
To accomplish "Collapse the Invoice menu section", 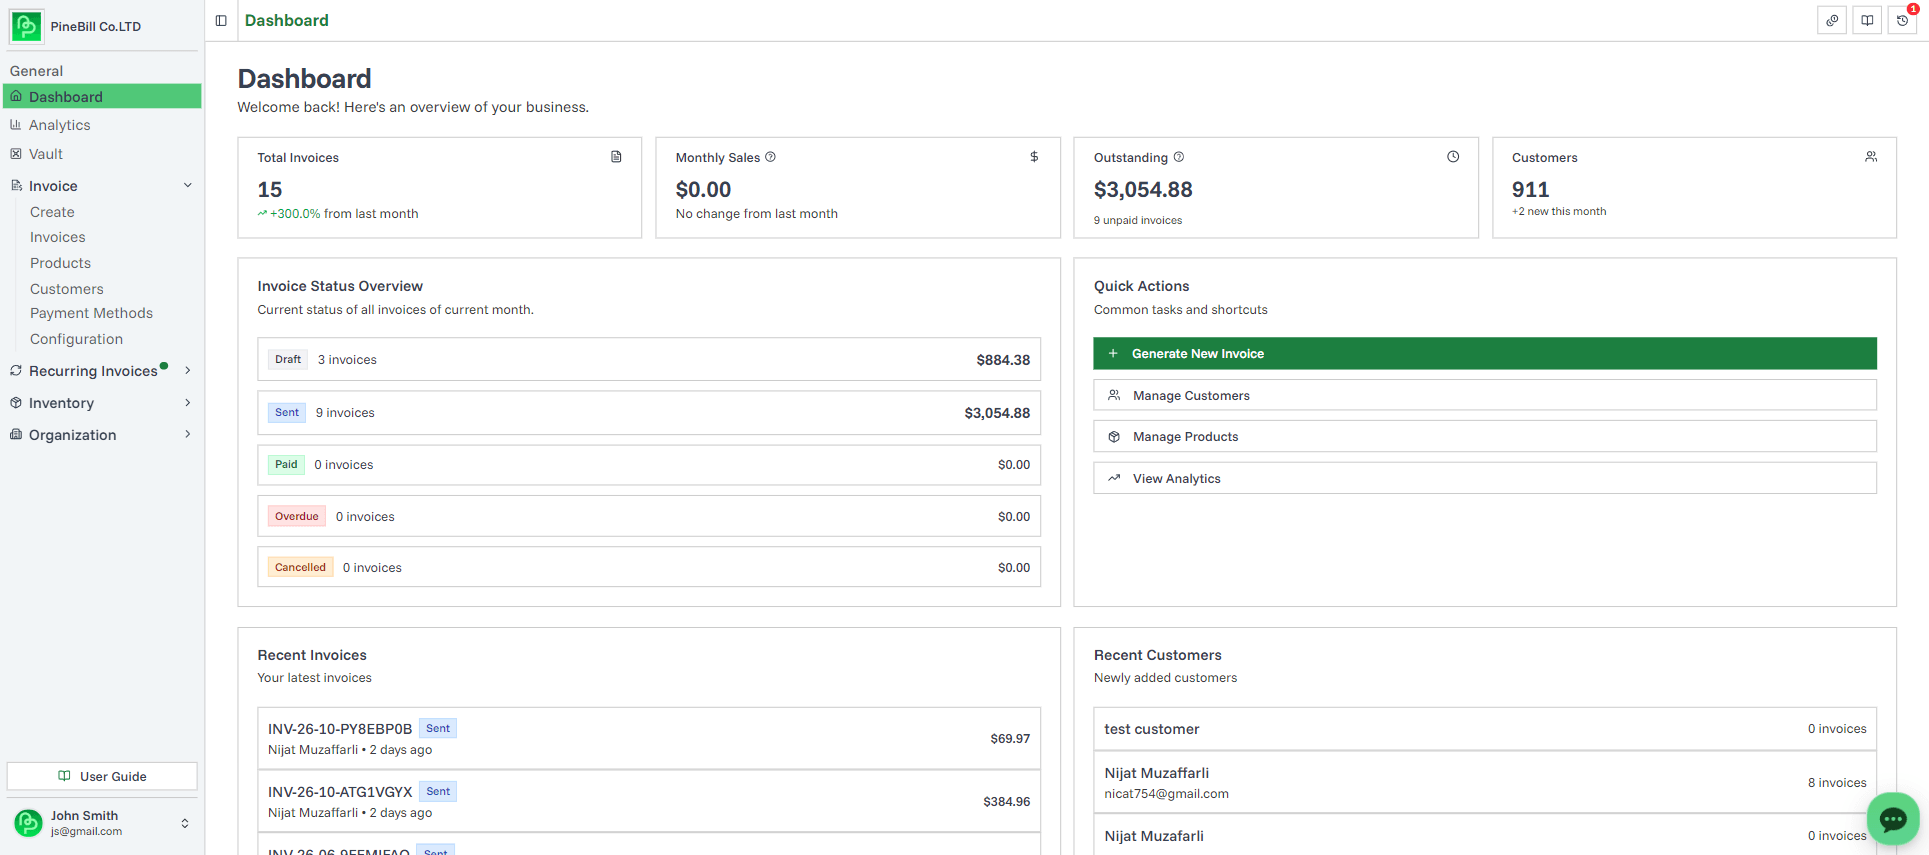I will (187, 186).
